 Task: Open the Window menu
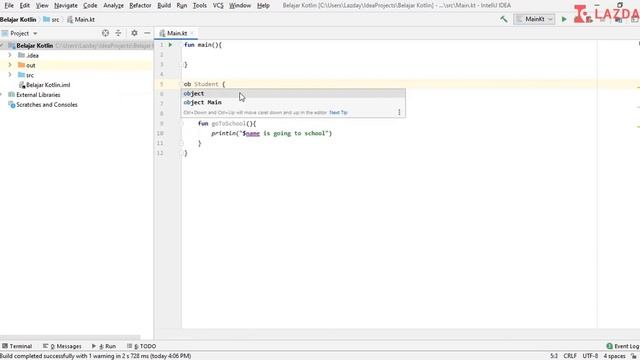click(240, 5)
